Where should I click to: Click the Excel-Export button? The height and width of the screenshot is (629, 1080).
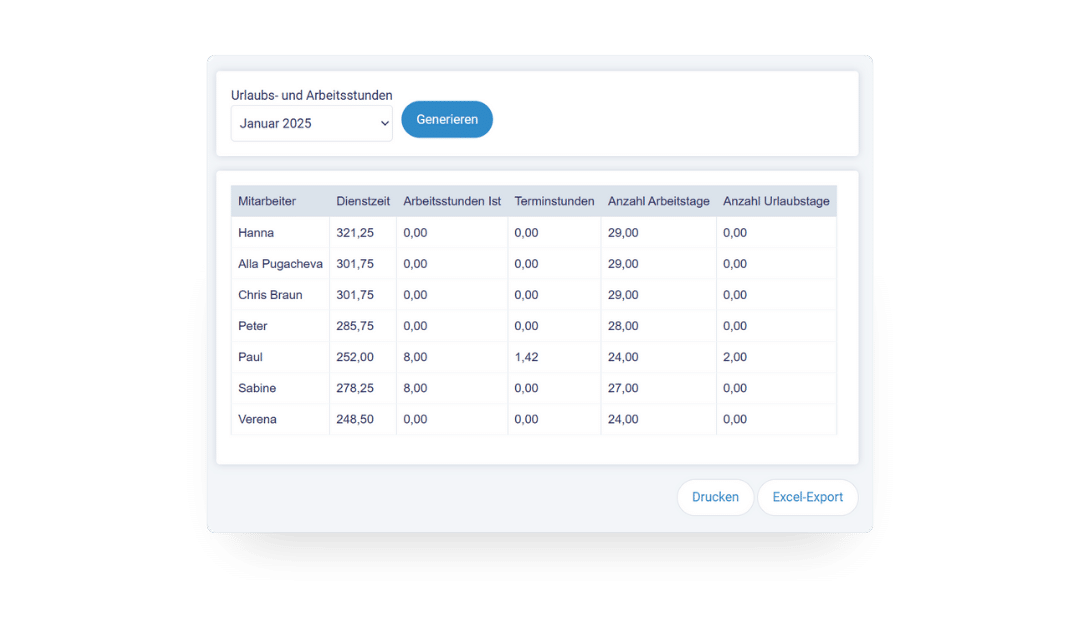point(807,497)
